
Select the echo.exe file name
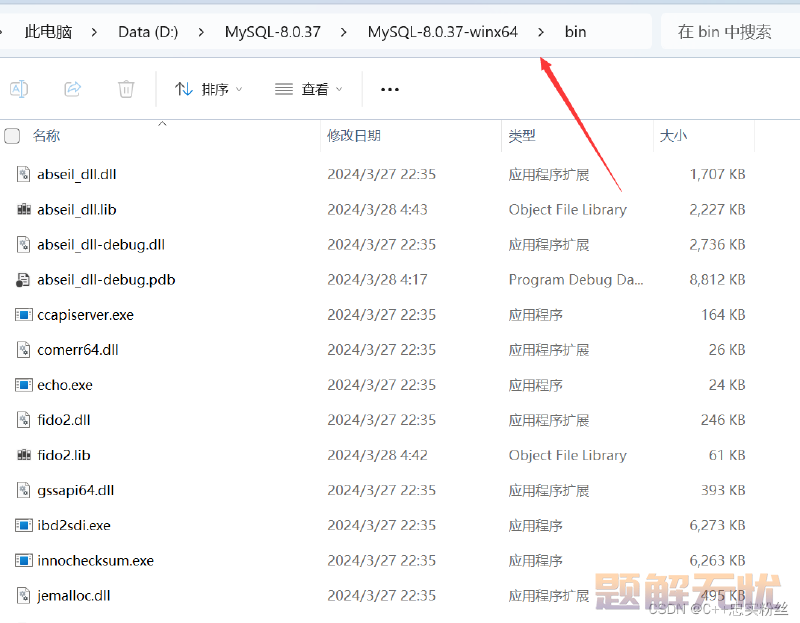coord(65,385)
